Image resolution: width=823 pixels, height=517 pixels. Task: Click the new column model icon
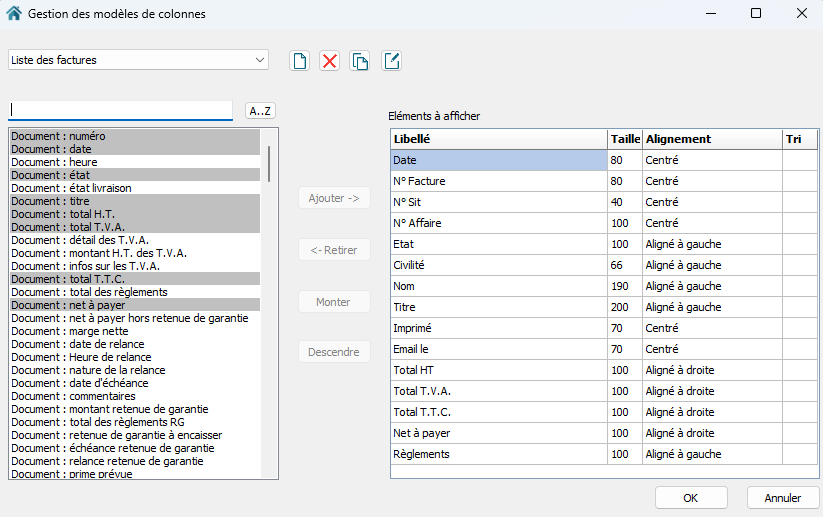pos(299,61)
